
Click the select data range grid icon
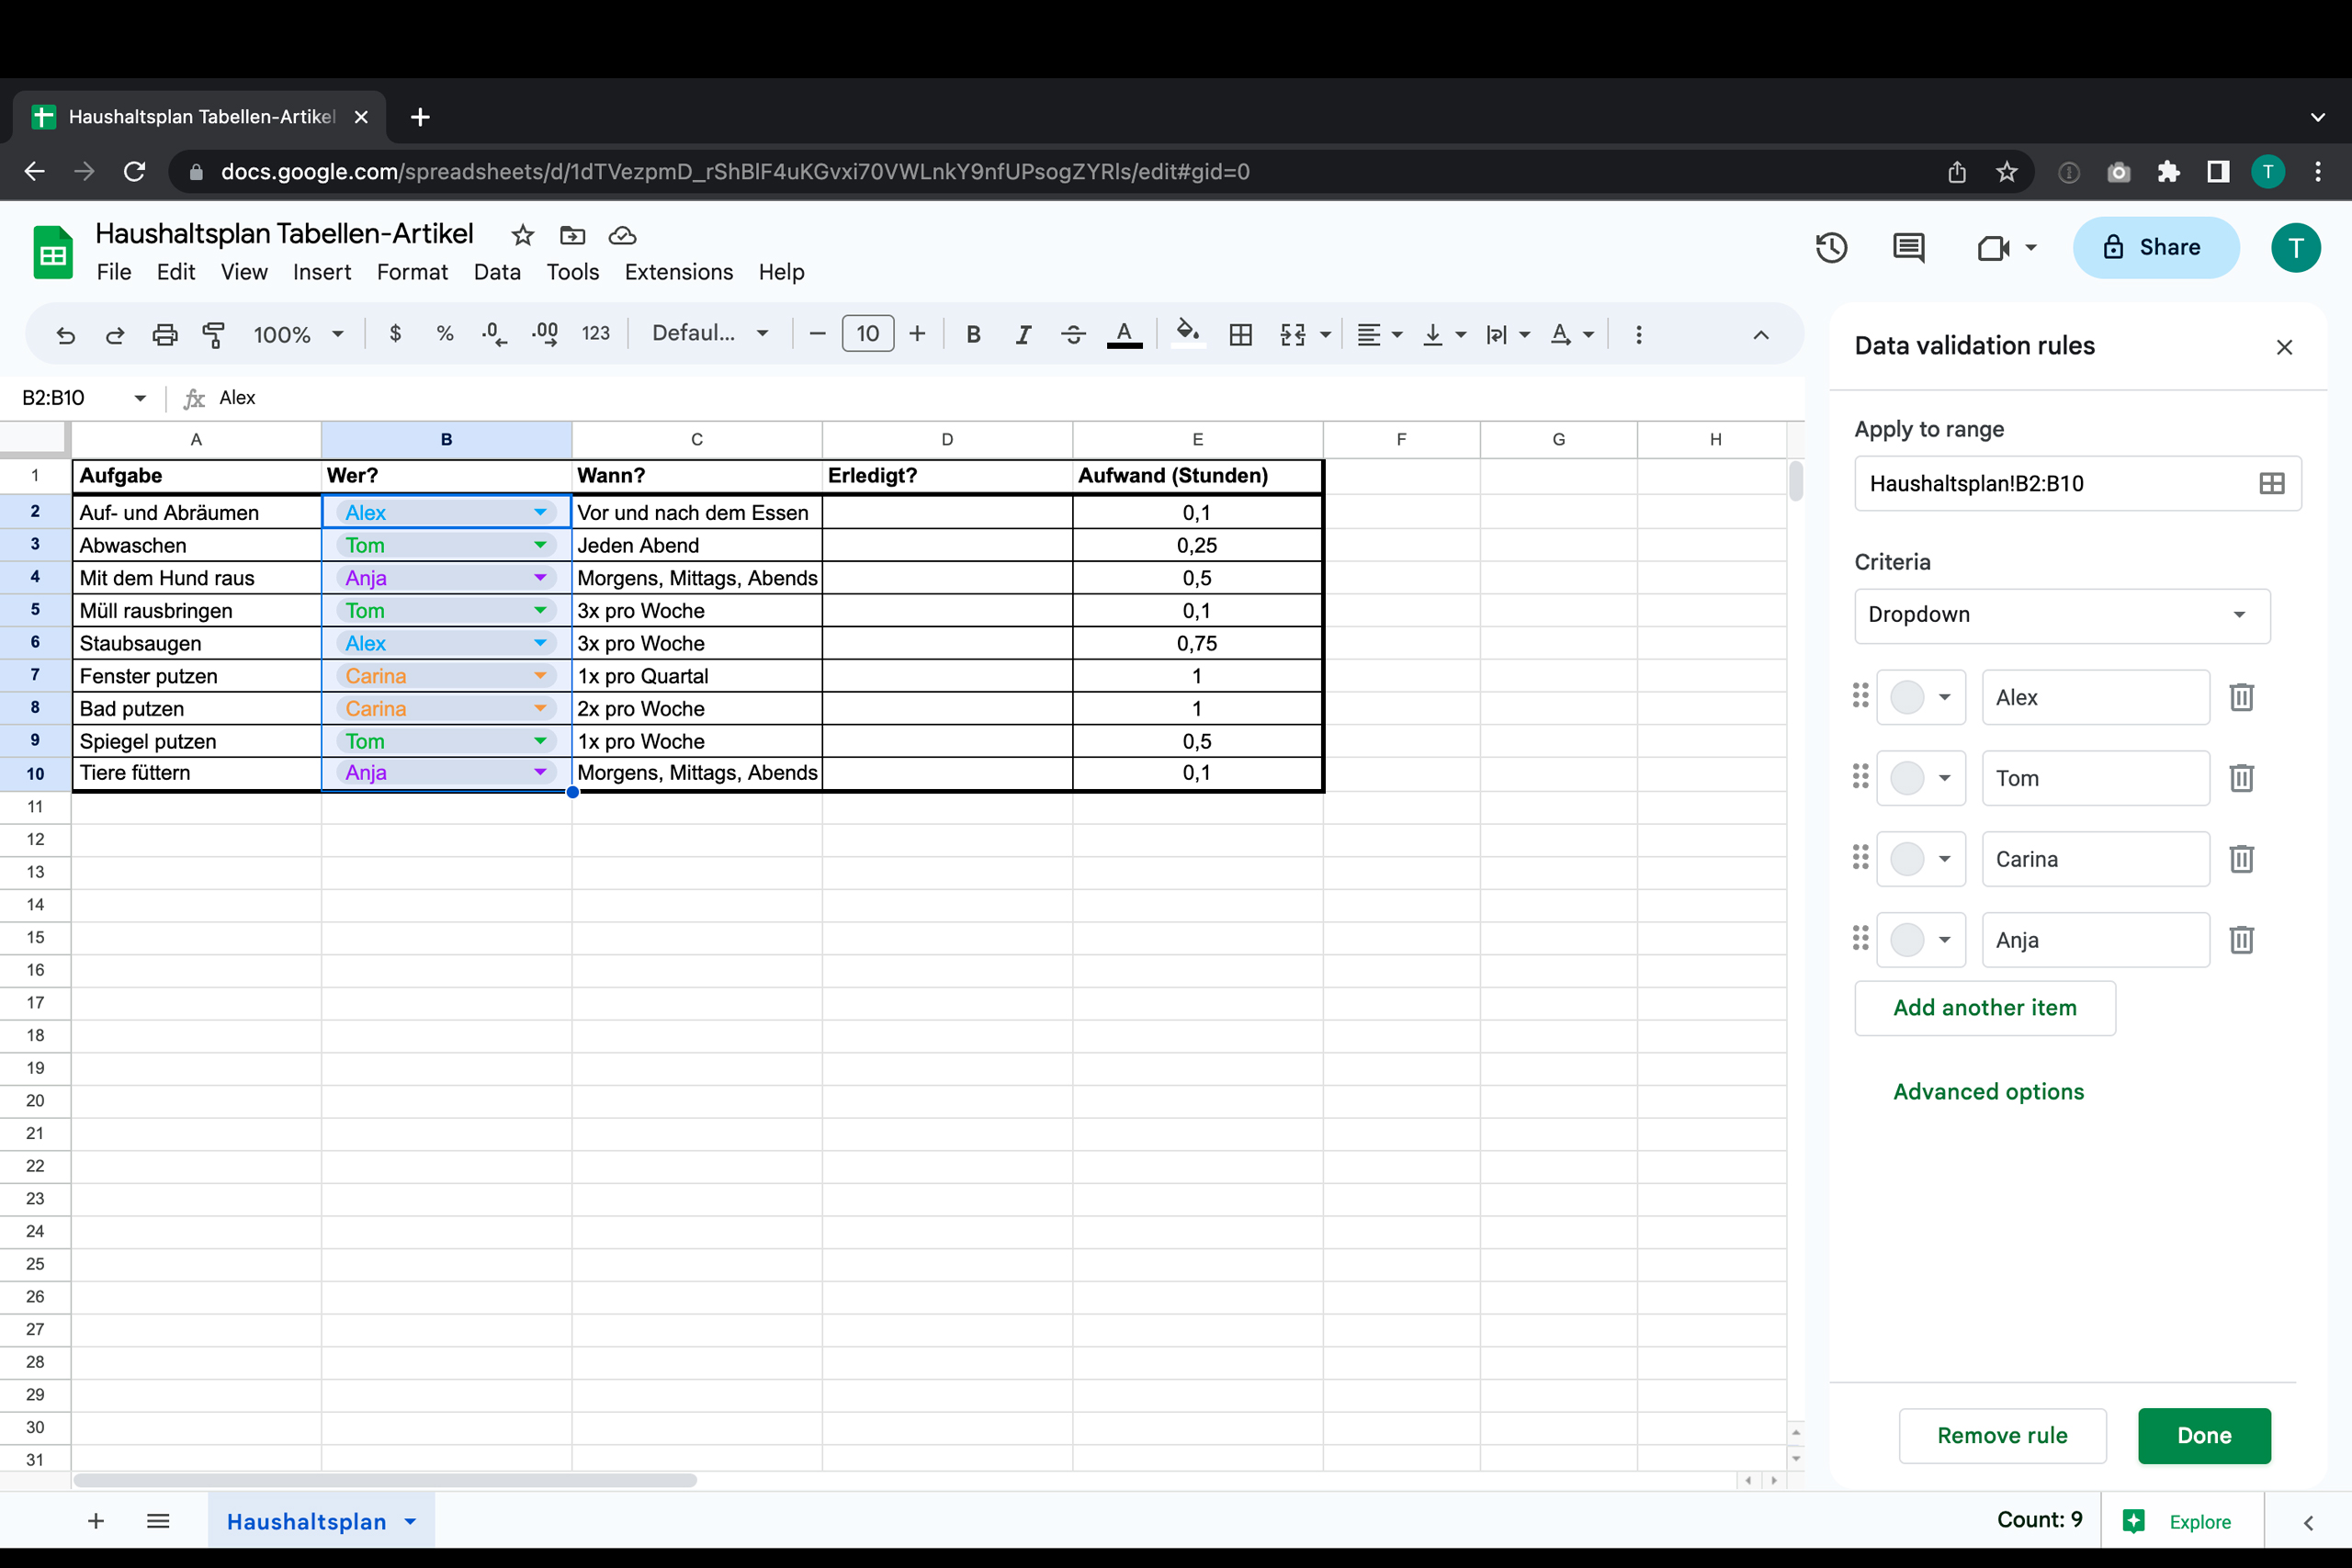point(2271,484)
